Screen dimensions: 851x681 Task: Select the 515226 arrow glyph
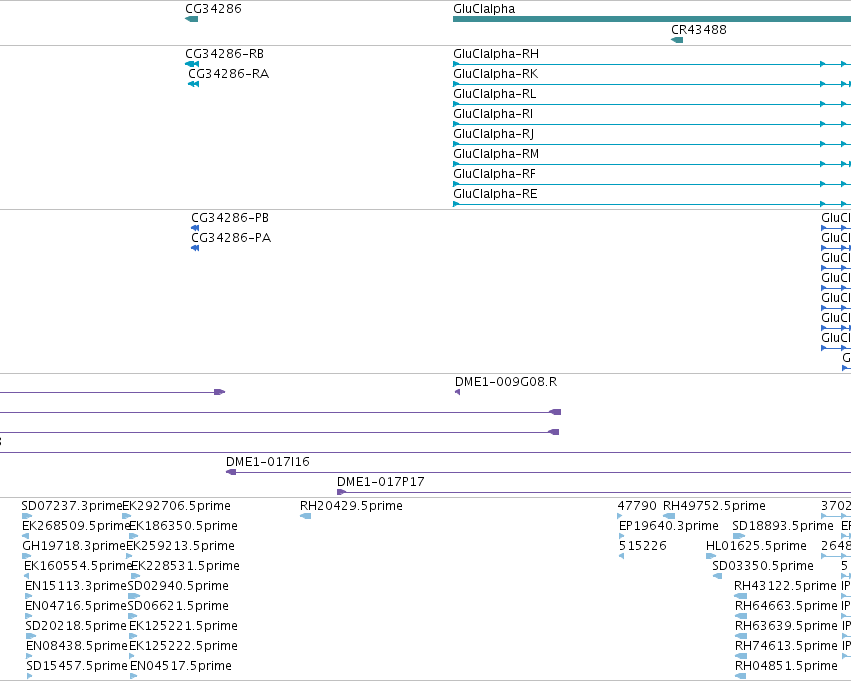pos(621,556)
